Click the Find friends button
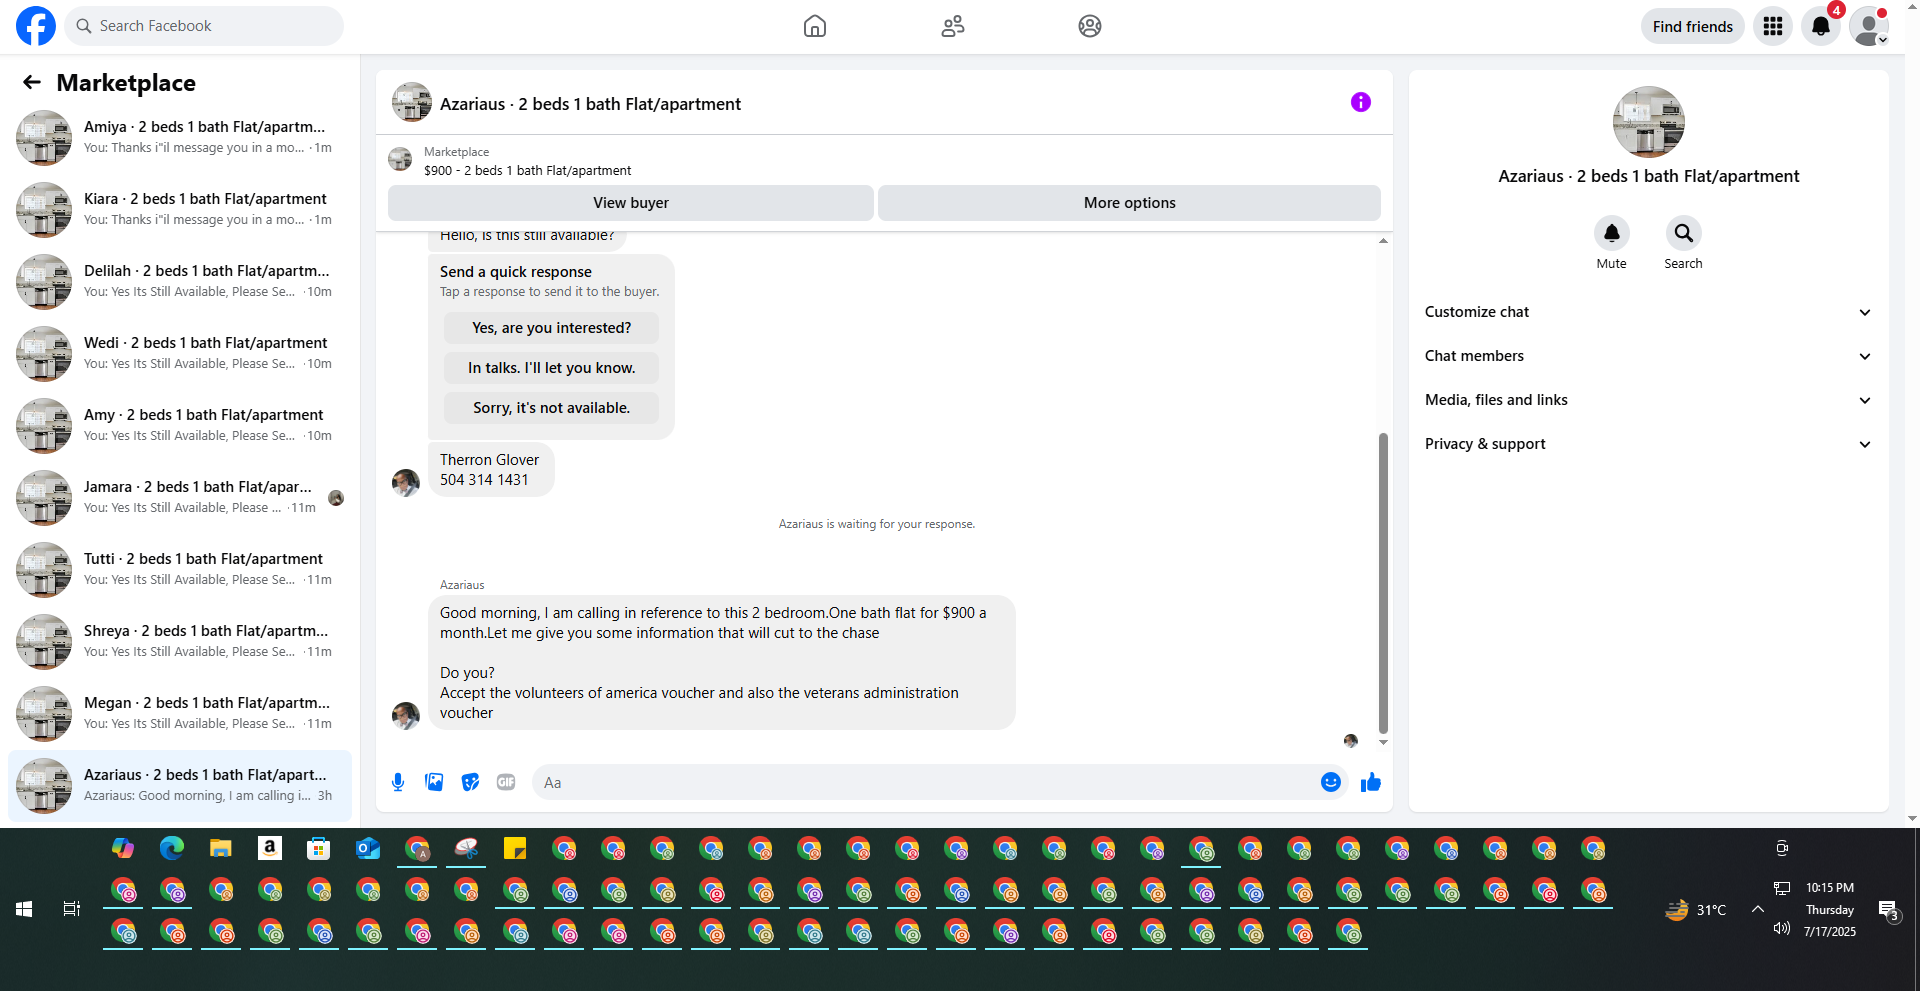Image resolution: width=1920 pixels, height=991 pixels. coord(1693,26)
